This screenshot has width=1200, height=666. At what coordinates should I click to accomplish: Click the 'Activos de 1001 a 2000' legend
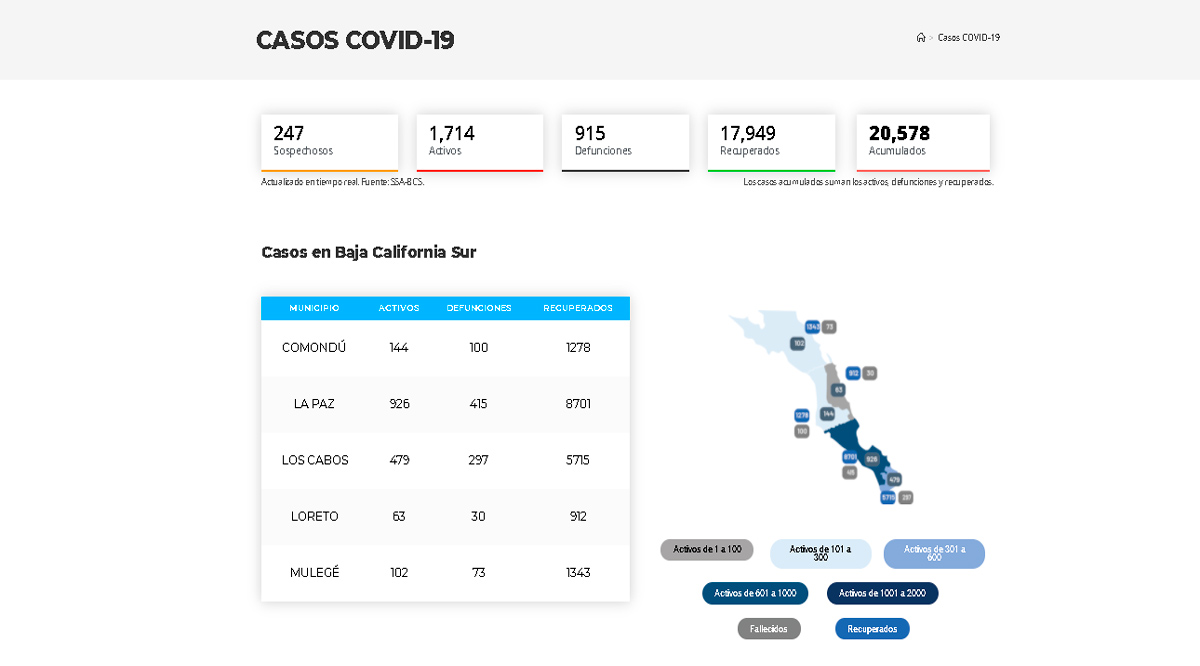click(882, 593)
